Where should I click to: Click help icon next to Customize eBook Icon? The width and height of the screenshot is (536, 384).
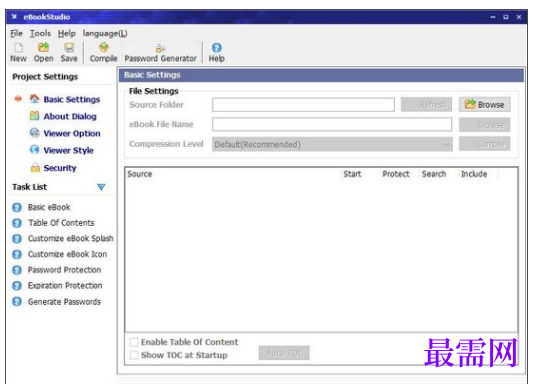[x=17, y=254]
